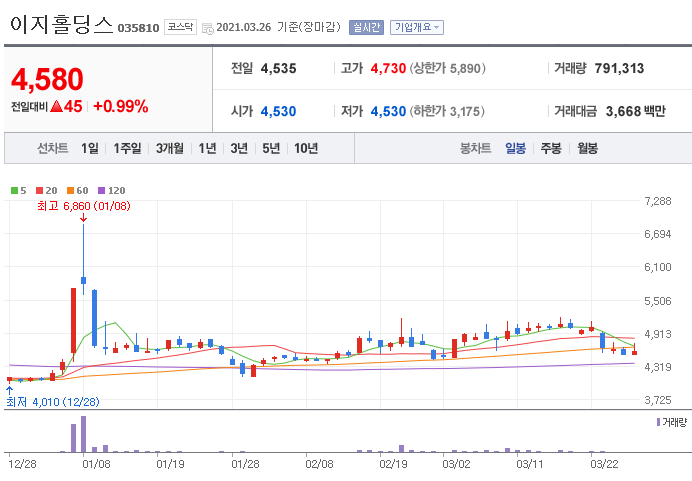
Task: Click the red up-triangle change indicator
Action: tap(56, 106)
